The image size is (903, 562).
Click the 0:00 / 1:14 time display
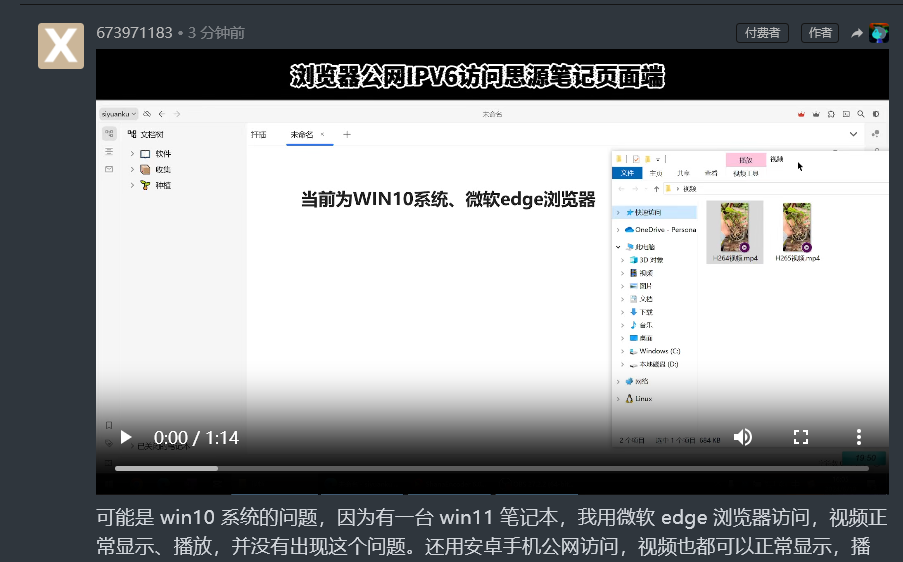(x=196, y=438)
